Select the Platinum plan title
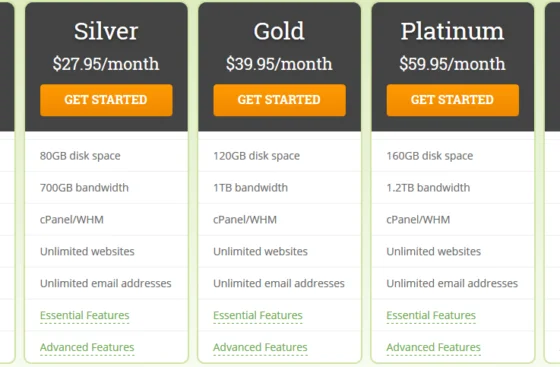 [452, 31]
